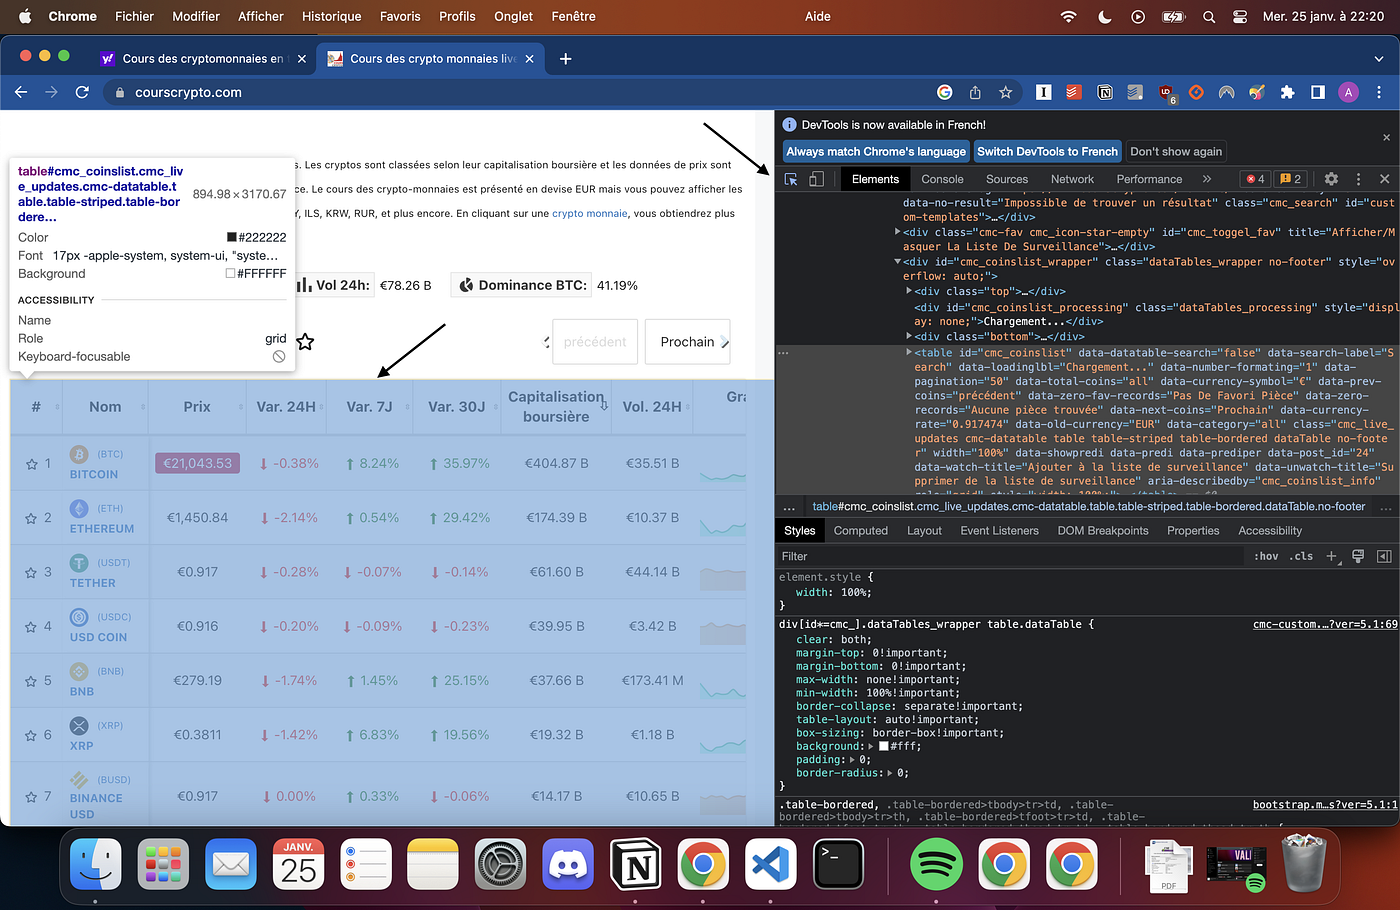Viewport: 1400px width, 910px height.
Task: Click the uBlock extension icon with badge 6
Action: coord(1167,93)
